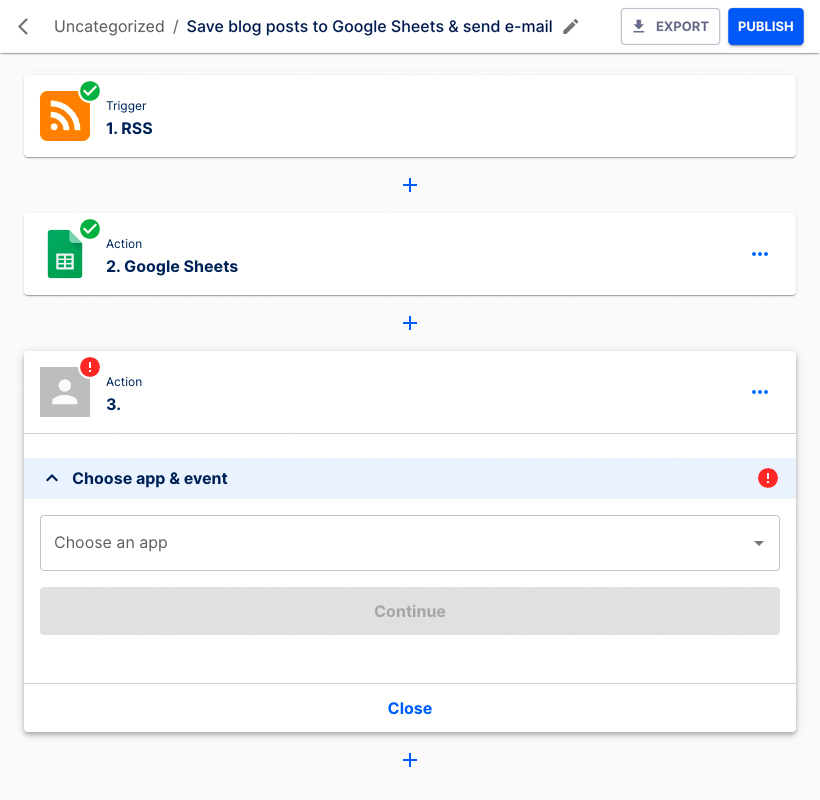The image size is (820, 800).
Task: Click the error indicator in Choose app & event header
Action: (x=768, y=478)
